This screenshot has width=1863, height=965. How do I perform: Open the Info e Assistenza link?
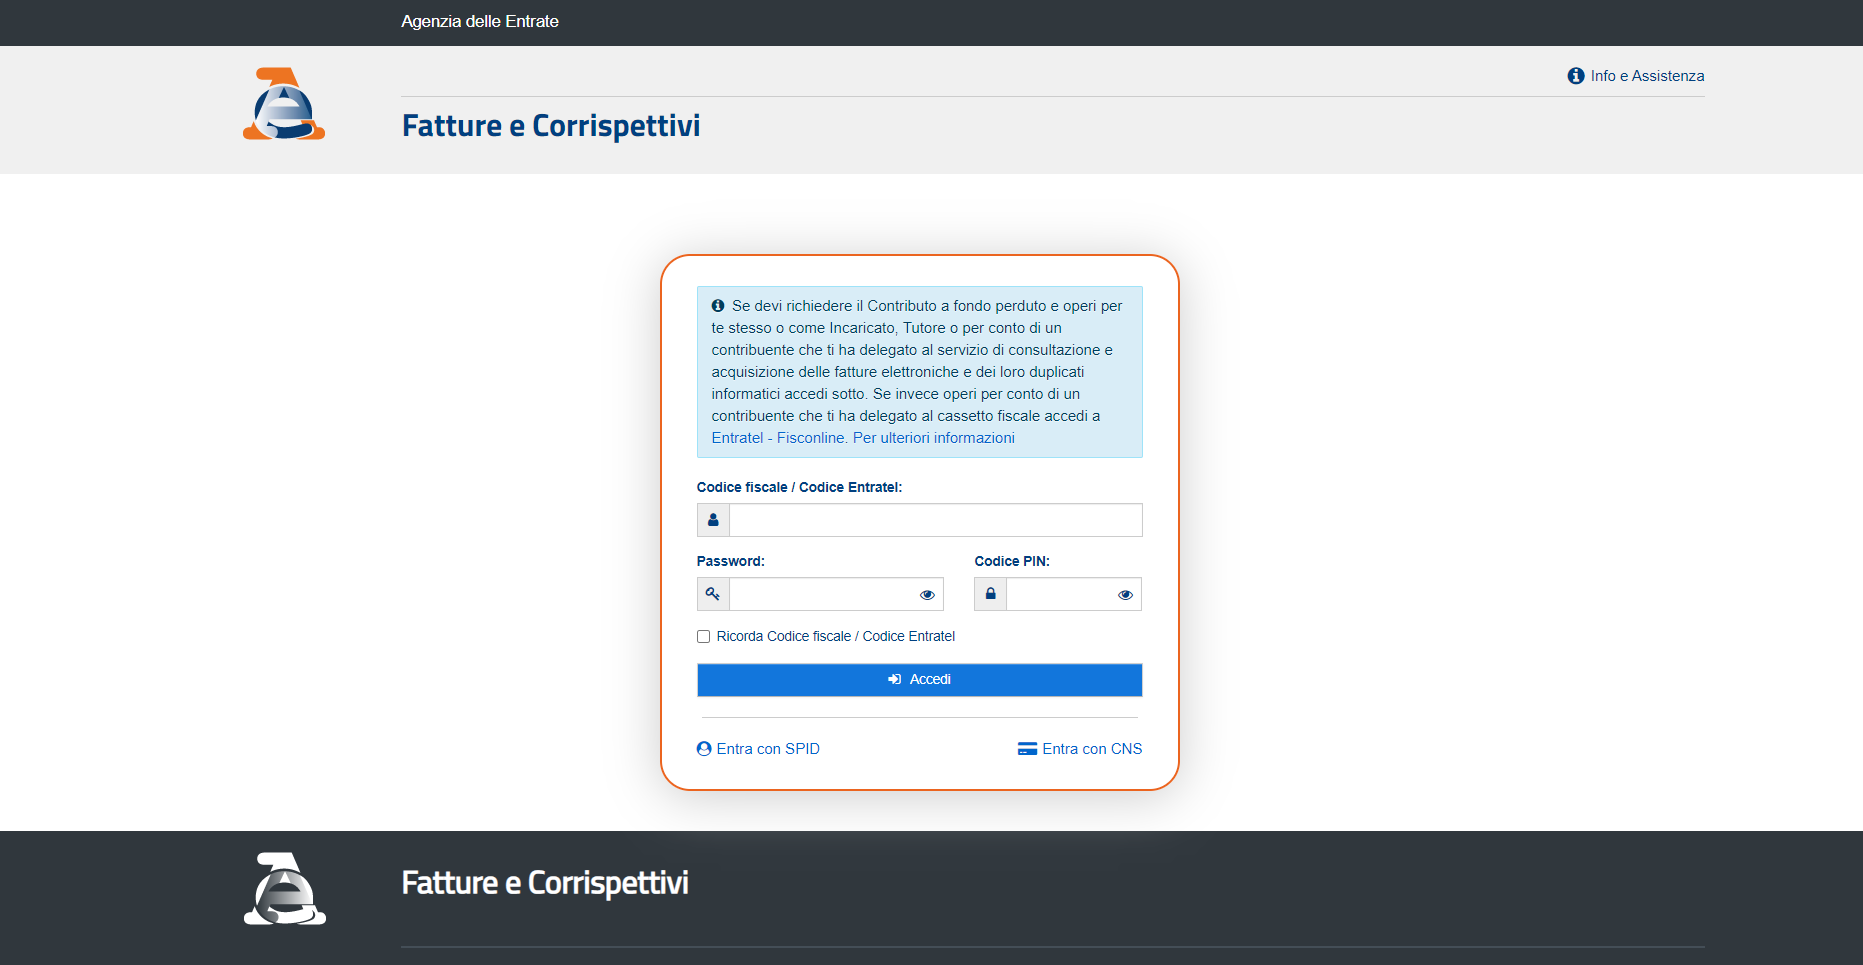click(x=1647, y=76)
